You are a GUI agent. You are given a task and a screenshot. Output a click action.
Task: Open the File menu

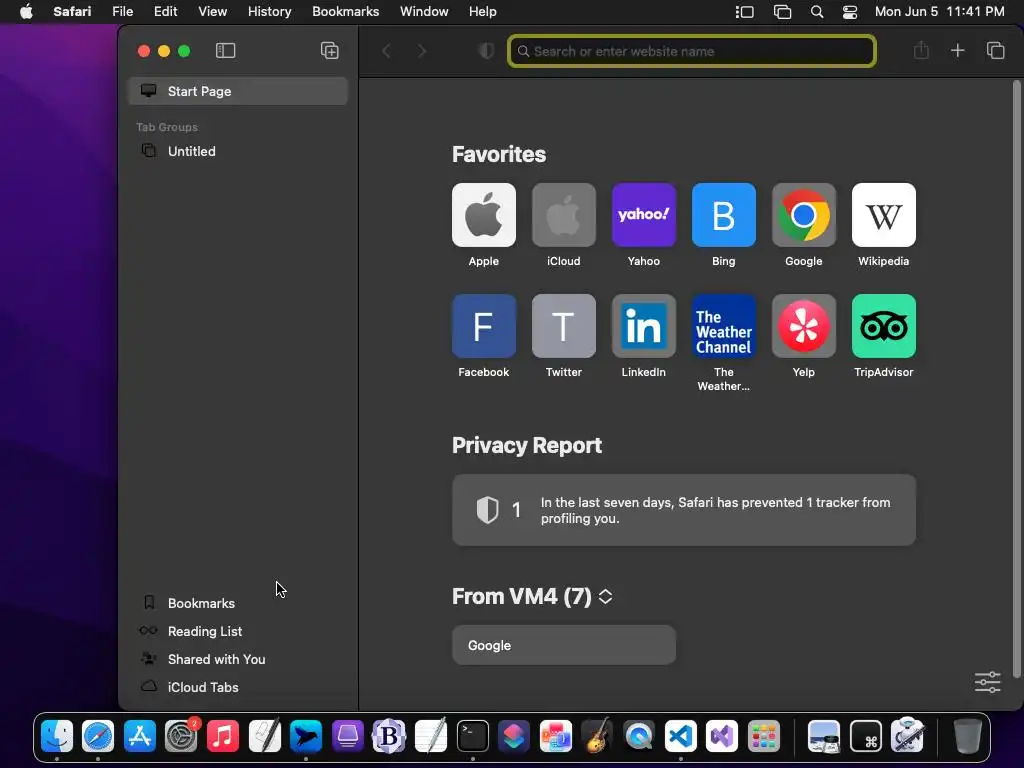point(123,12)
